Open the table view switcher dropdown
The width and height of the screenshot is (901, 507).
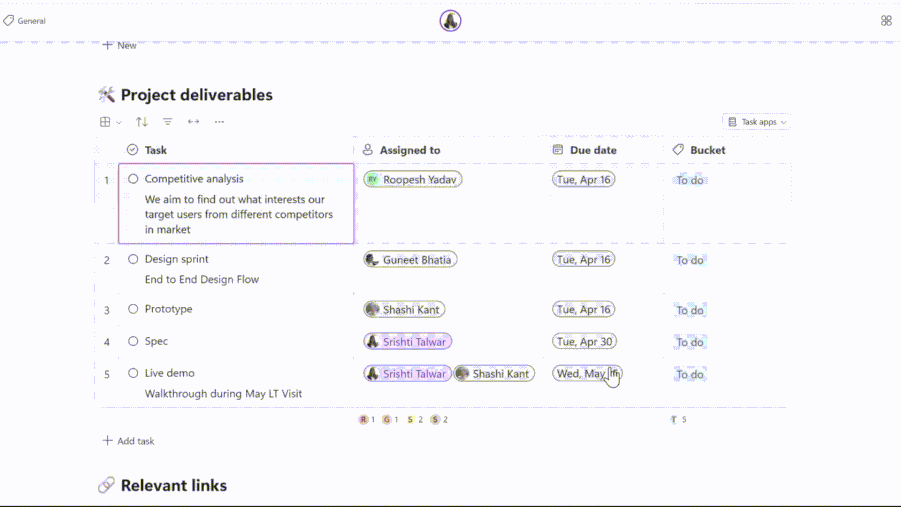110,122
